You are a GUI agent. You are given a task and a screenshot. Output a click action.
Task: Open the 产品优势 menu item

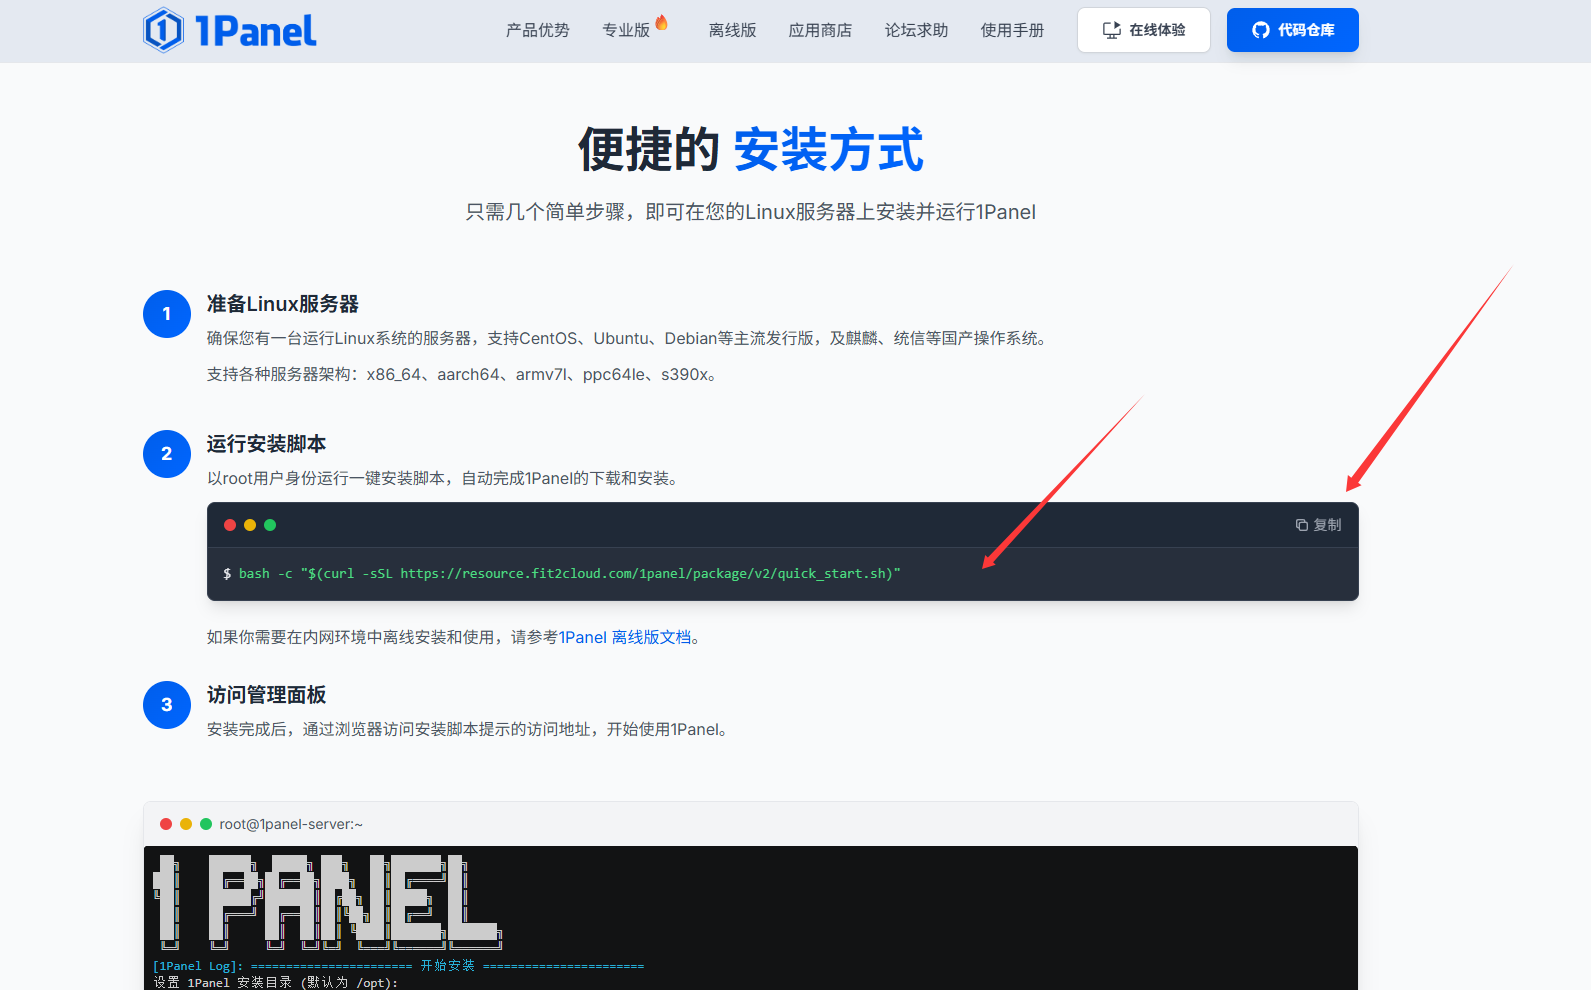pyautogui.click(x=537, y=30)
